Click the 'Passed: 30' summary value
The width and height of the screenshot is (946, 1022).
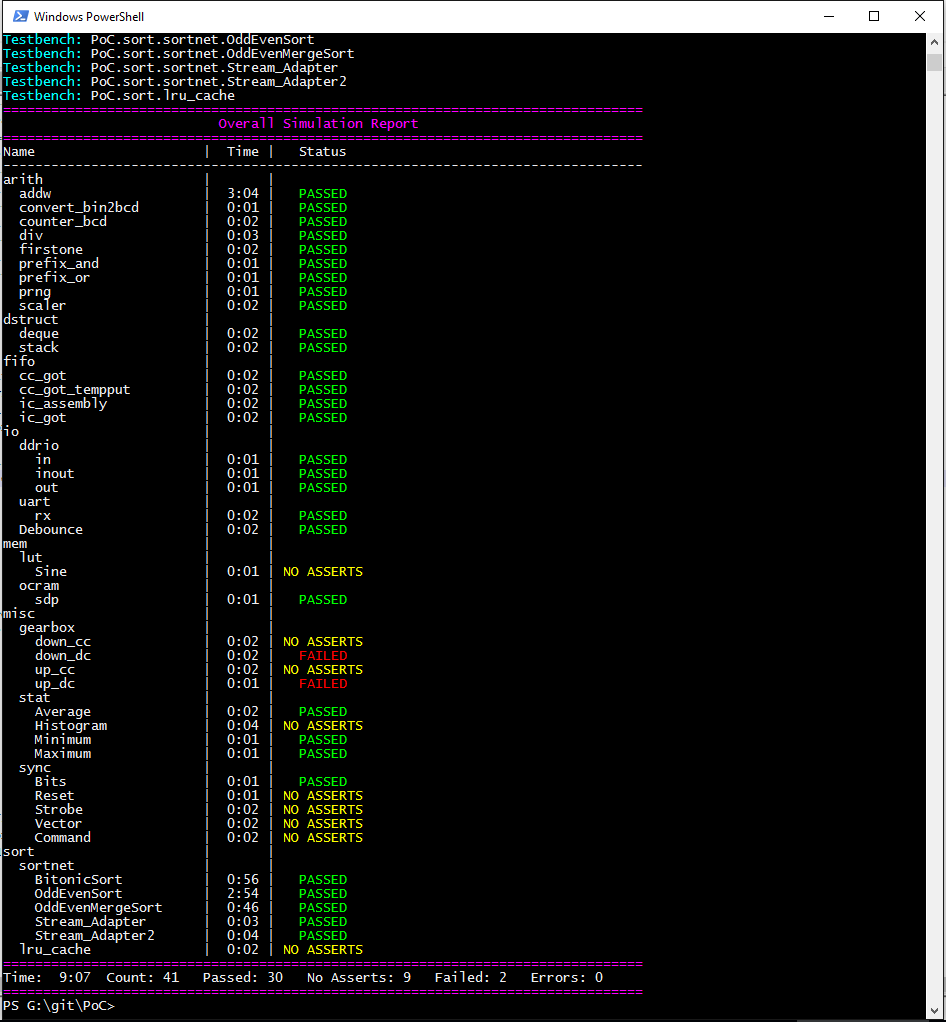point(243,978)
